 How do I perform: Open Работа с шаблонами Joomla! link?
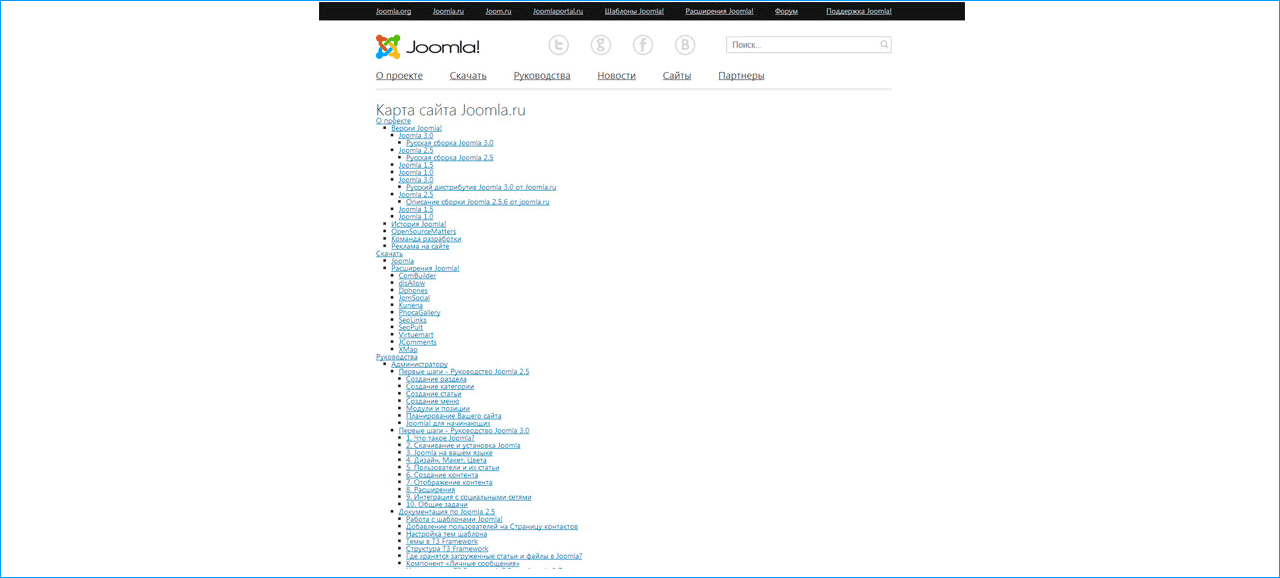[x=454, y=520]
